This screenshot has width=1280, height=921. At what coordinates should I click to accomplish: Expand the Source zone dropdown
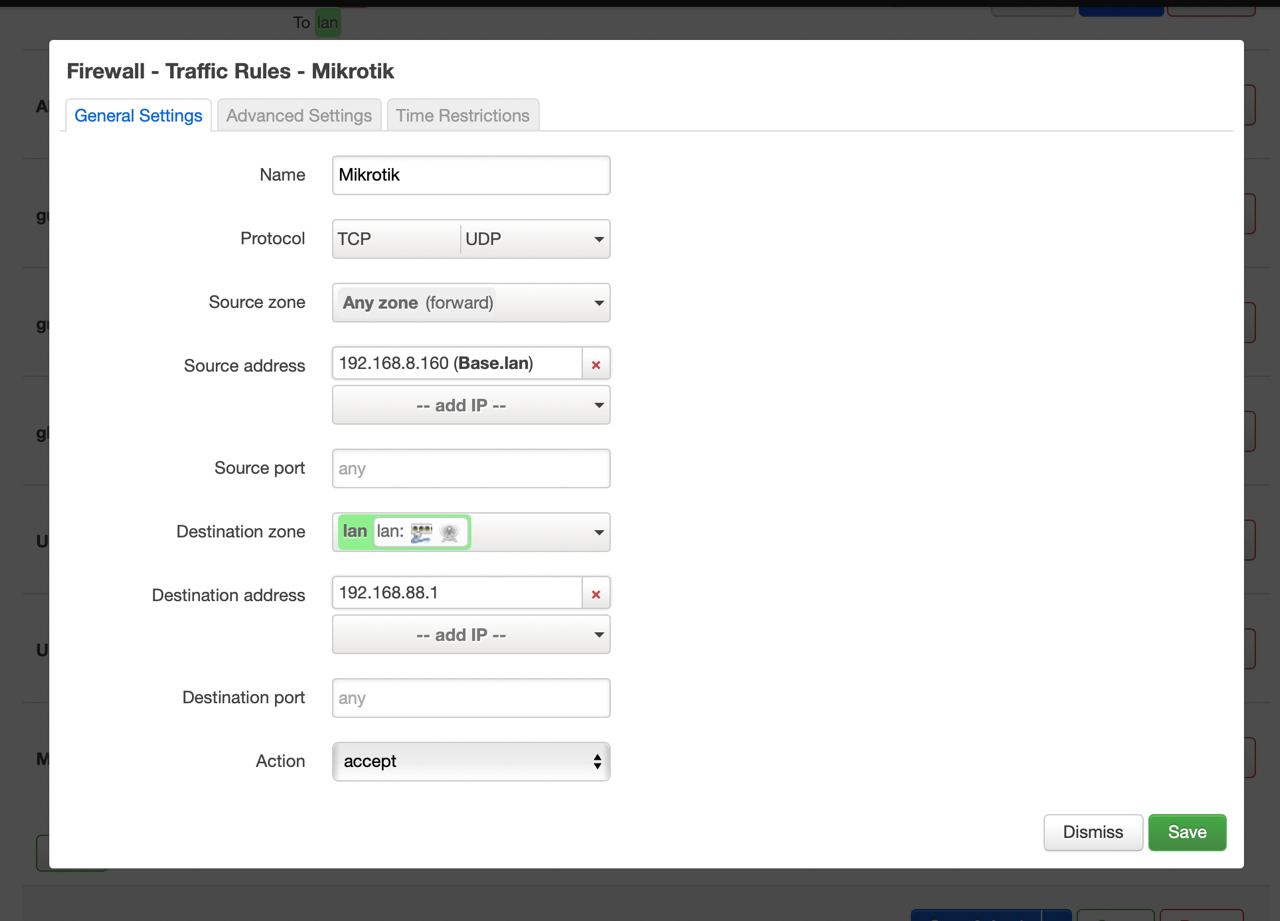click(x=471, y=302)
